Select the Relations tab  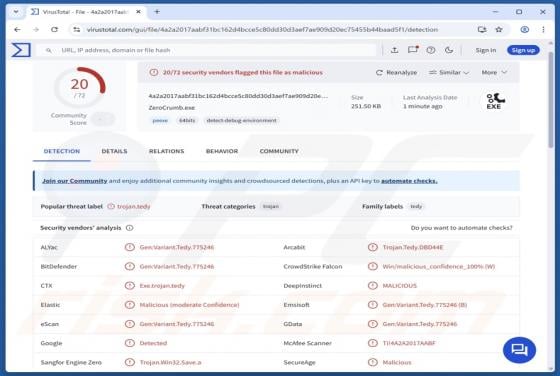point(166,151)
